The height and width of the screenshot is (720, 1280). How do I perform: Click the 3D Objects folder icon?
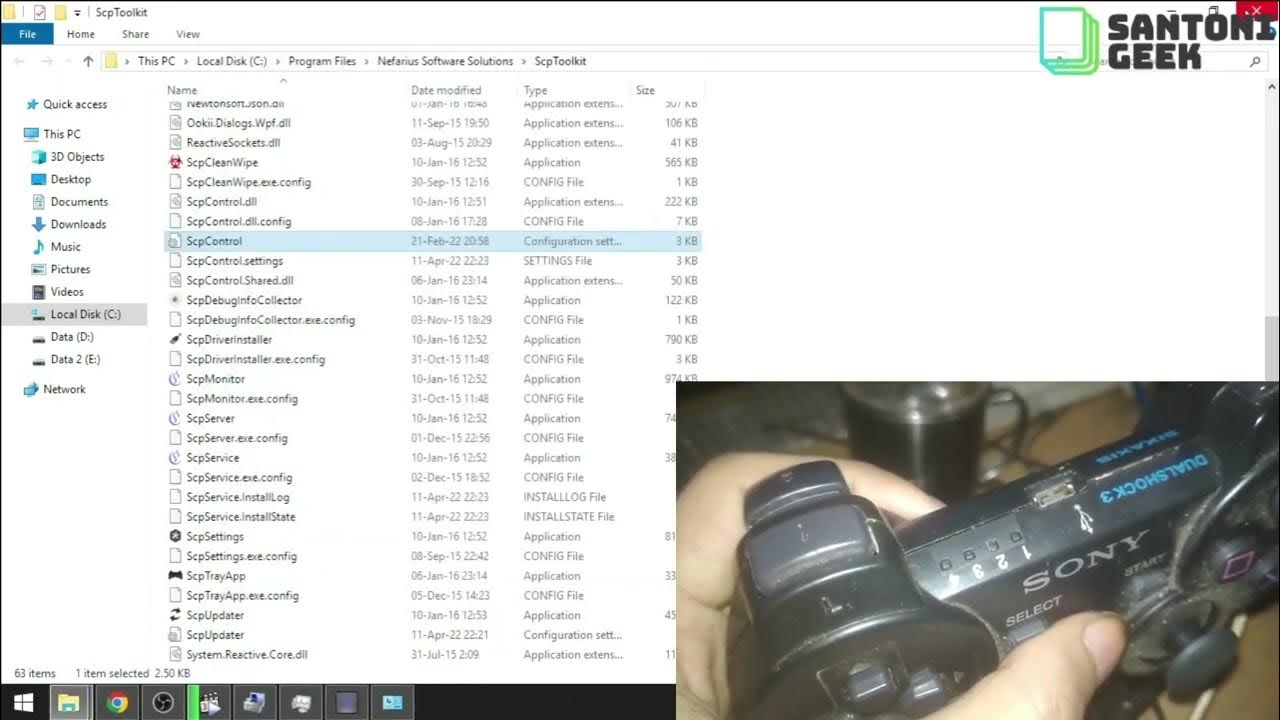(38, 157)
